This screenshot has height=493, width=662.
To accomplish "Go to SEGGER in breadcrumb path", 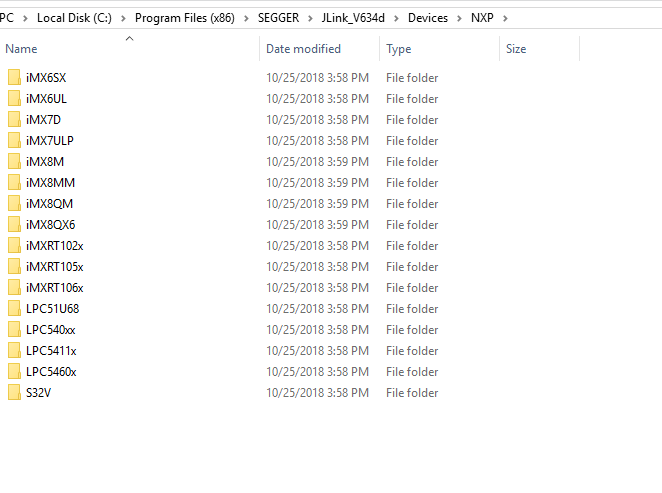I will [x=278, y=18].
